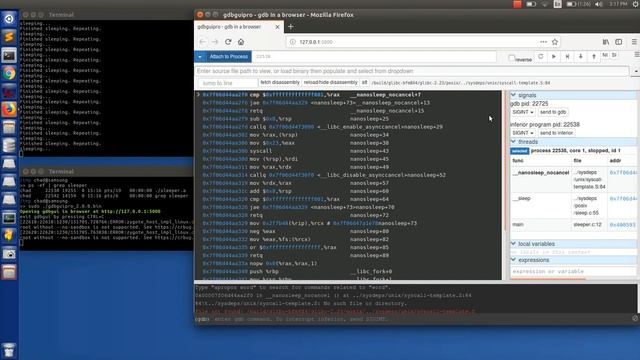
Task: Focus the upper Terminal window title
Action: point(61,15)
